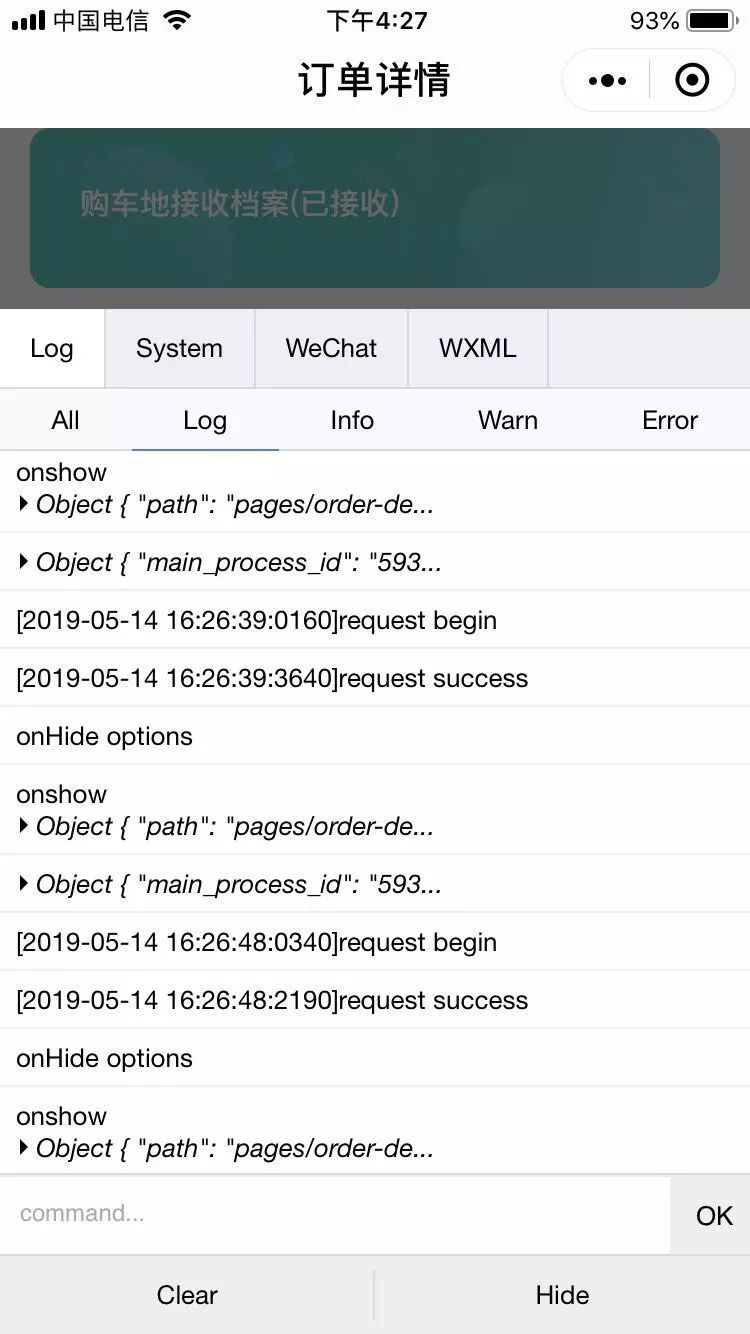The image size is (750, 1334).
Task: Switch to the System tab
Action: click(180, 348)
